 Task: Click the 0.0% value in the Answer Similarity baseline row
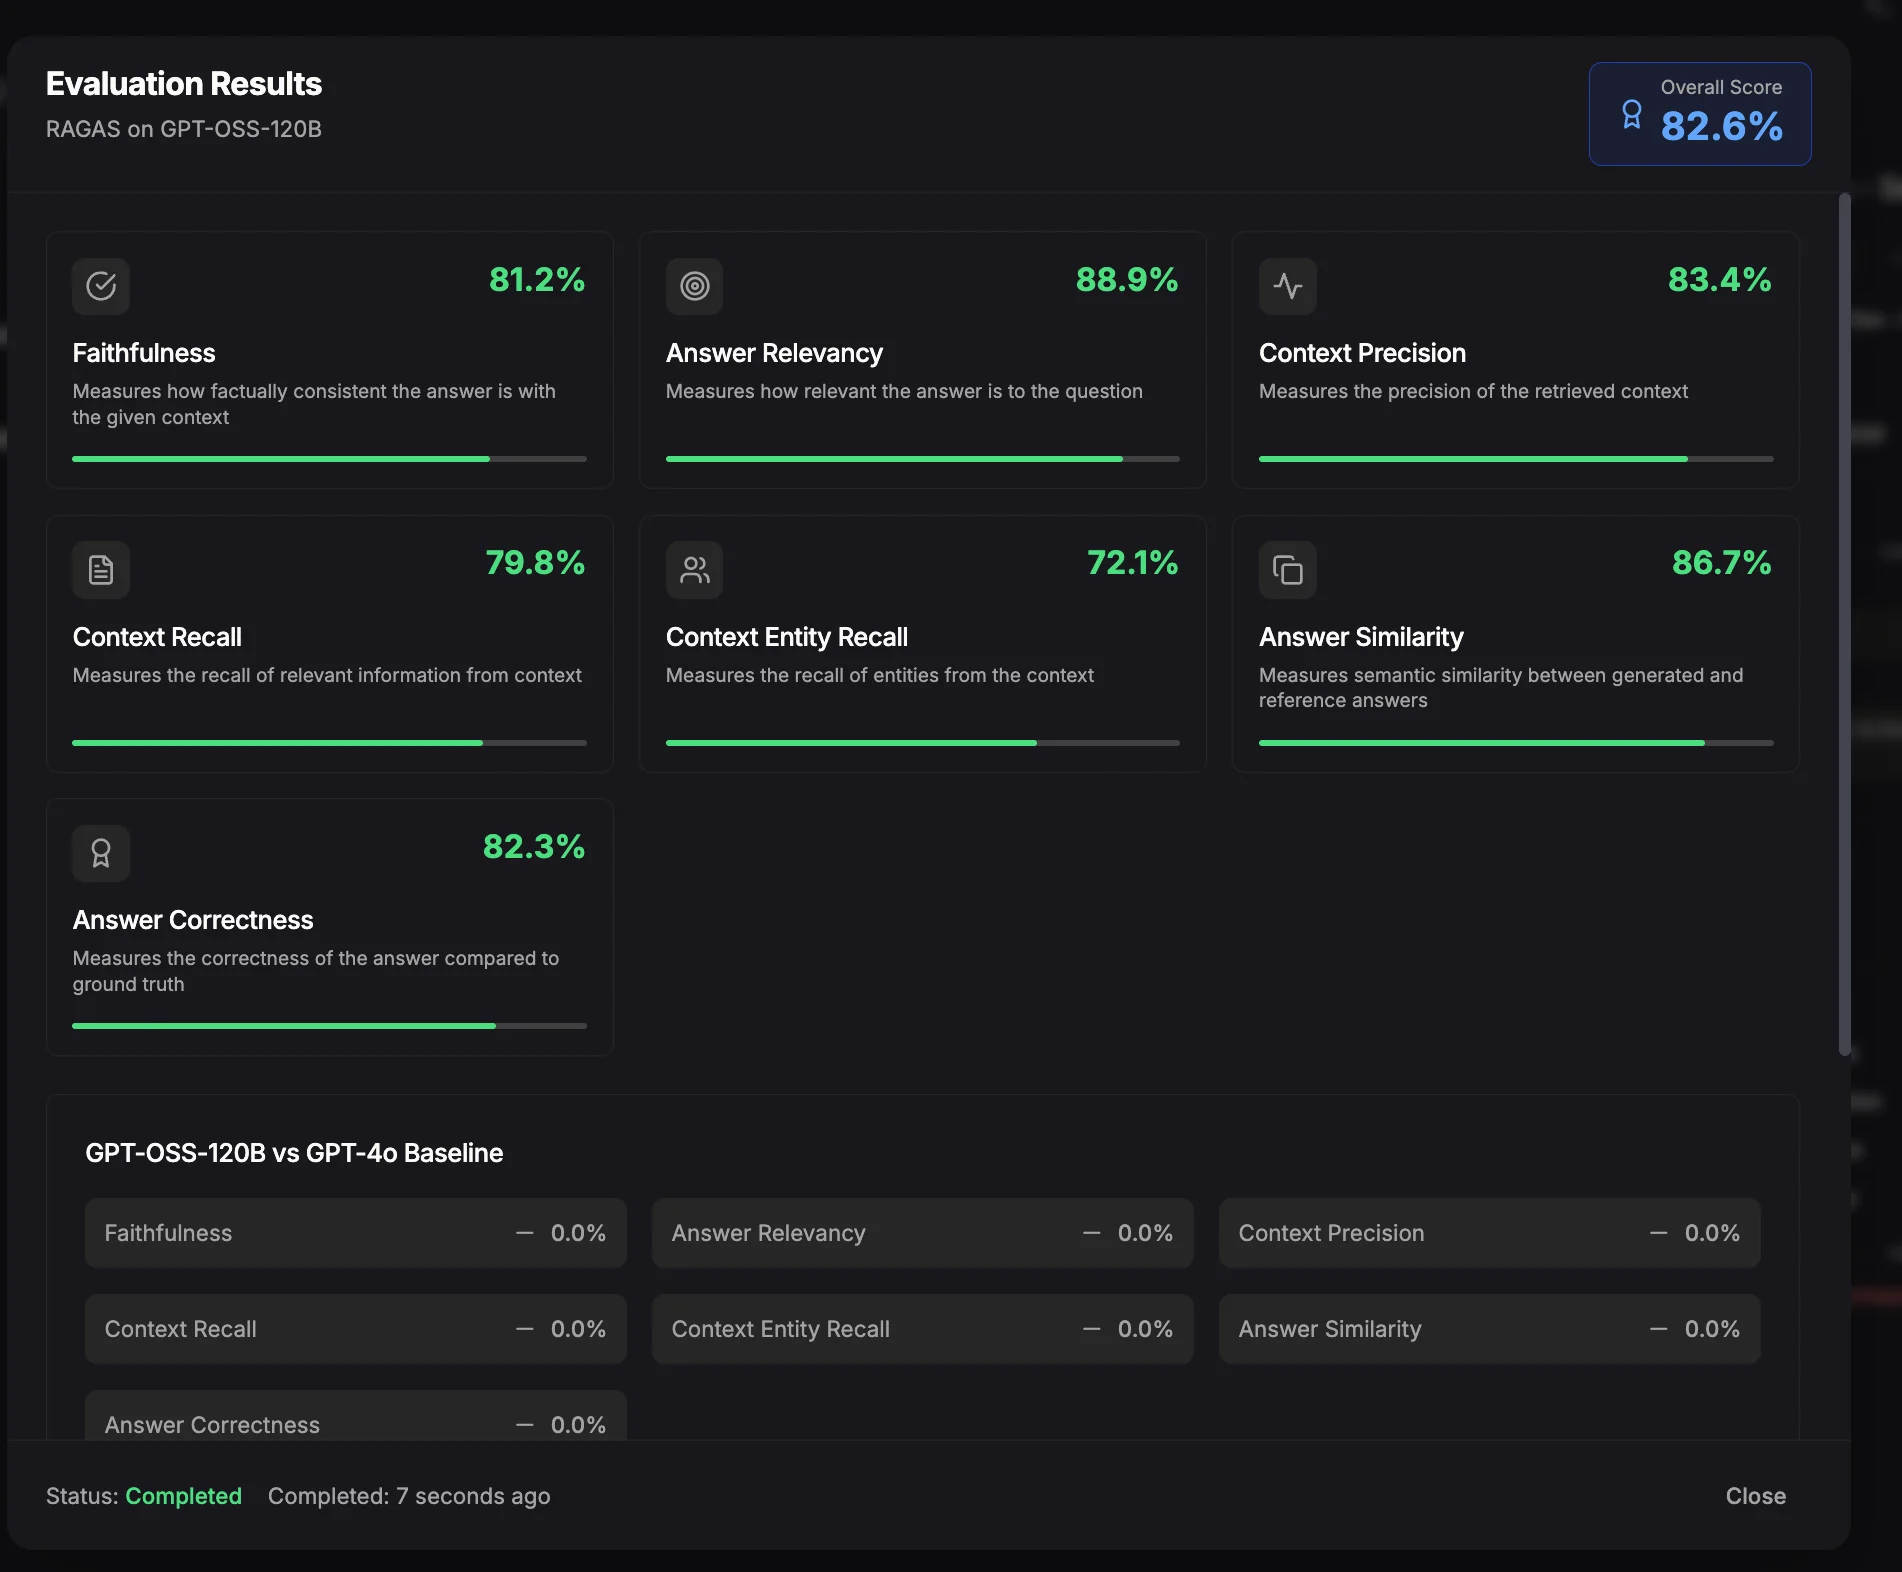(x=1712, y=1329)
